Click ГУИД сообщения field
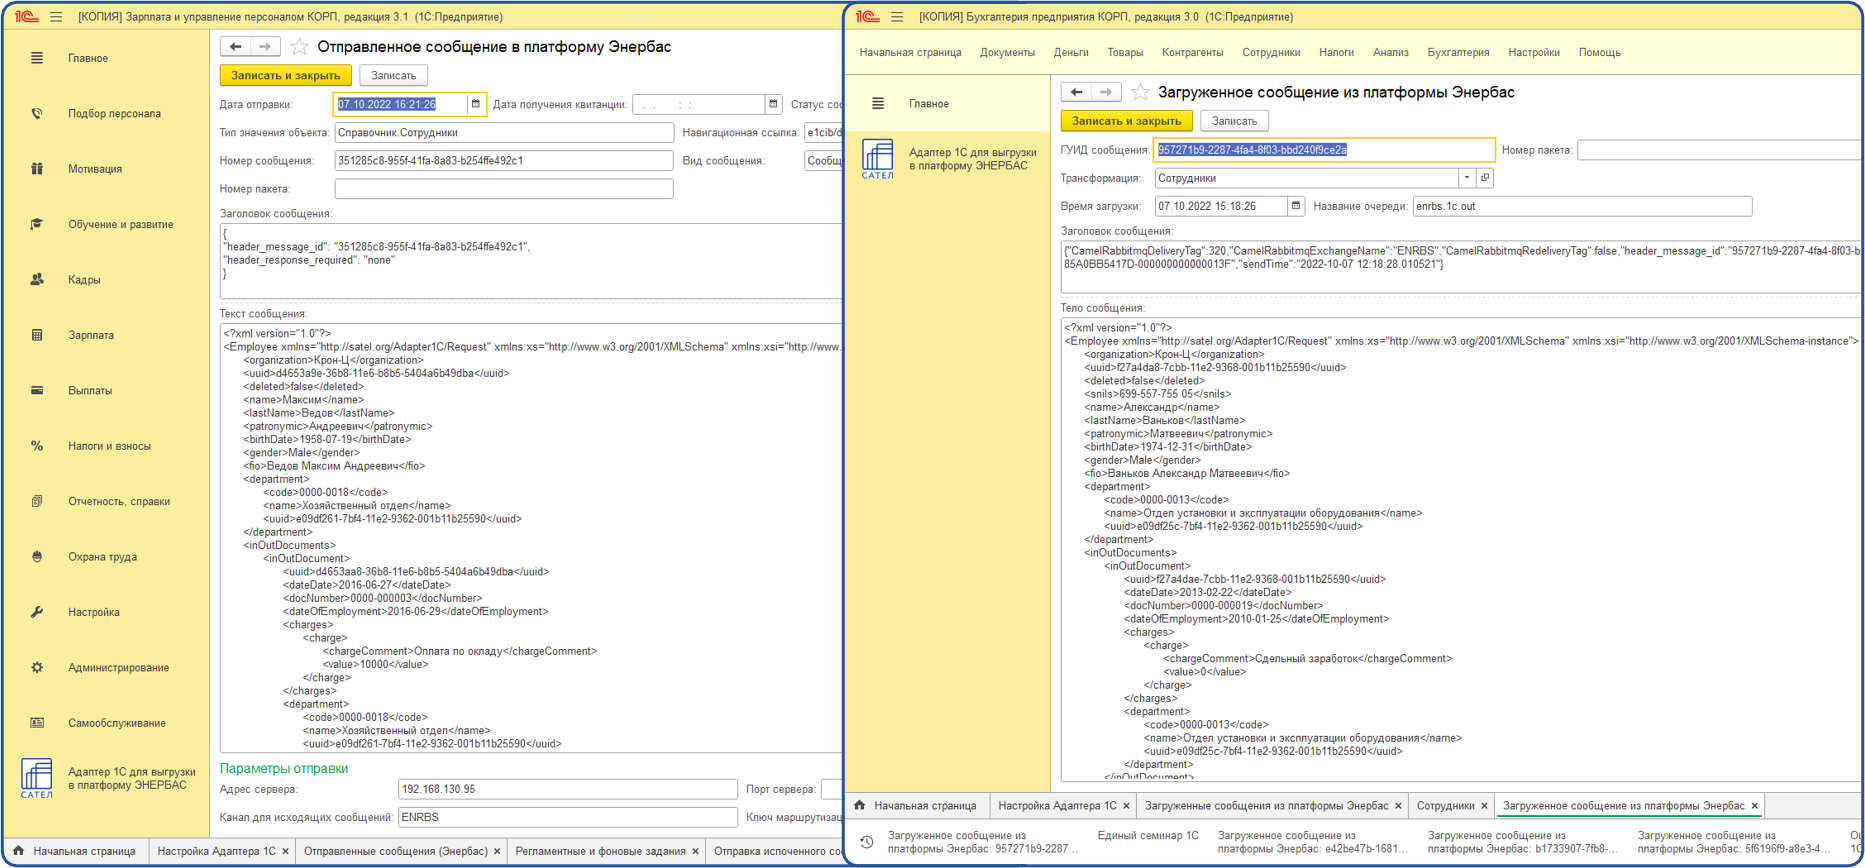 (x=1324, y=150)
